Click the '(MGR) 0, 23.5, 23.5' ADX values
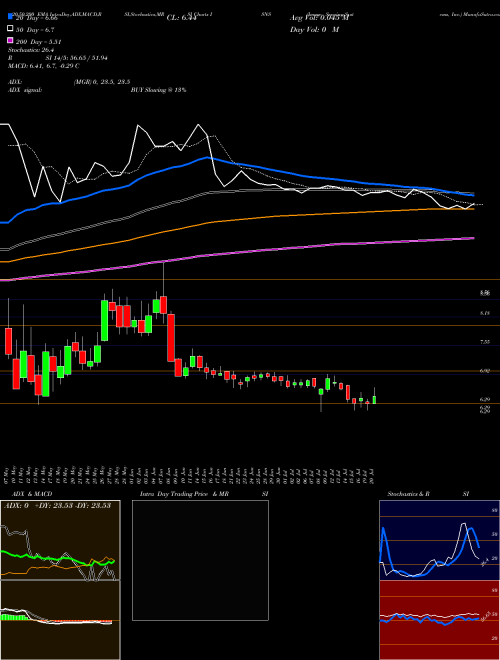Viewport: 500px width, 660px height. [101, 82]
